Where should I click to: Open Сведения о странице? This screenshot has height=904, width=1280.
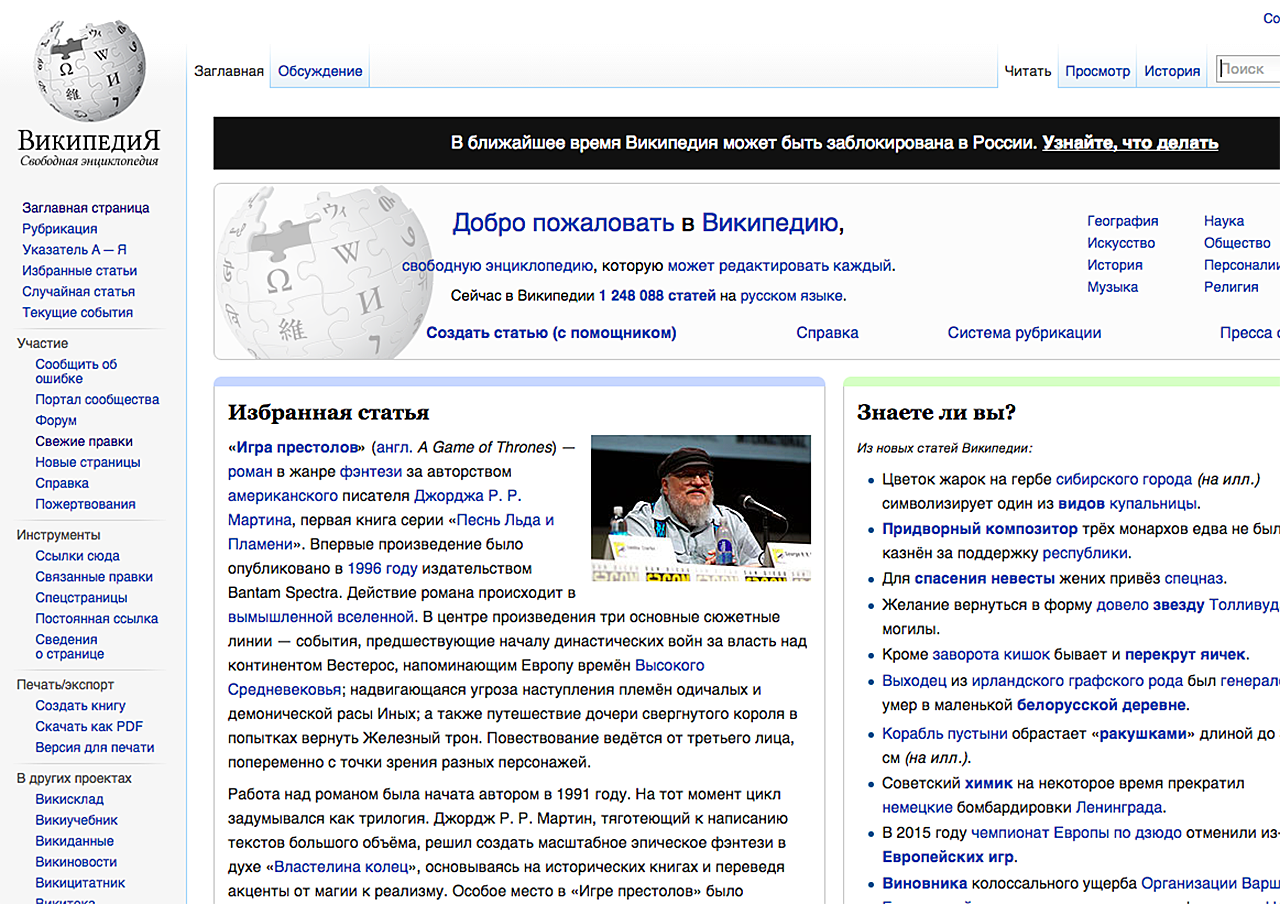[x=70, y=646]
